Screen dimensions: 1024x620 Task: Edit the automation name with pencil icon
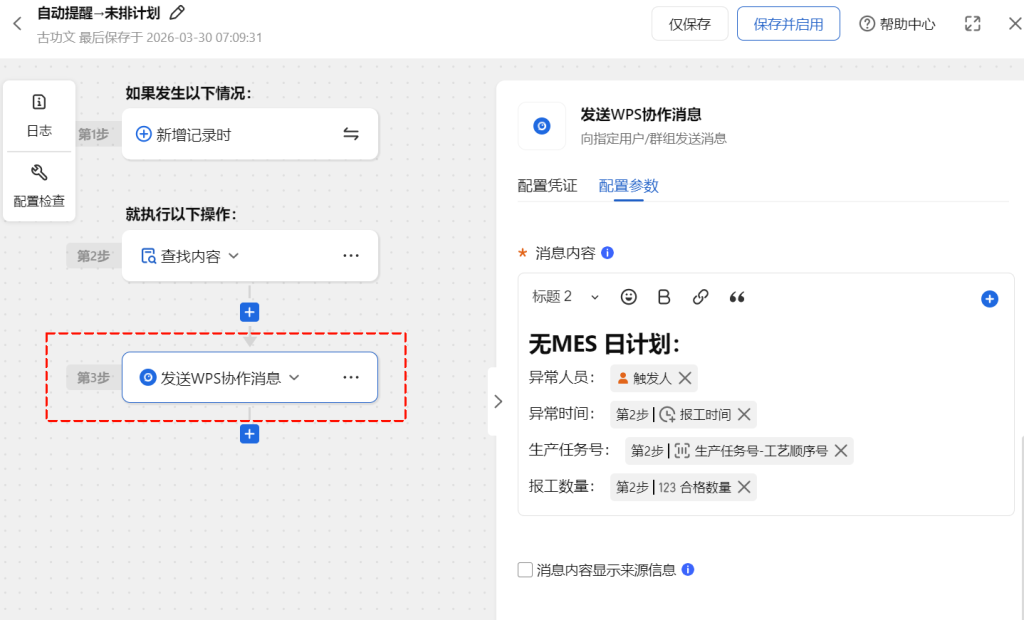pyautogui.click(x=177, y=12)
